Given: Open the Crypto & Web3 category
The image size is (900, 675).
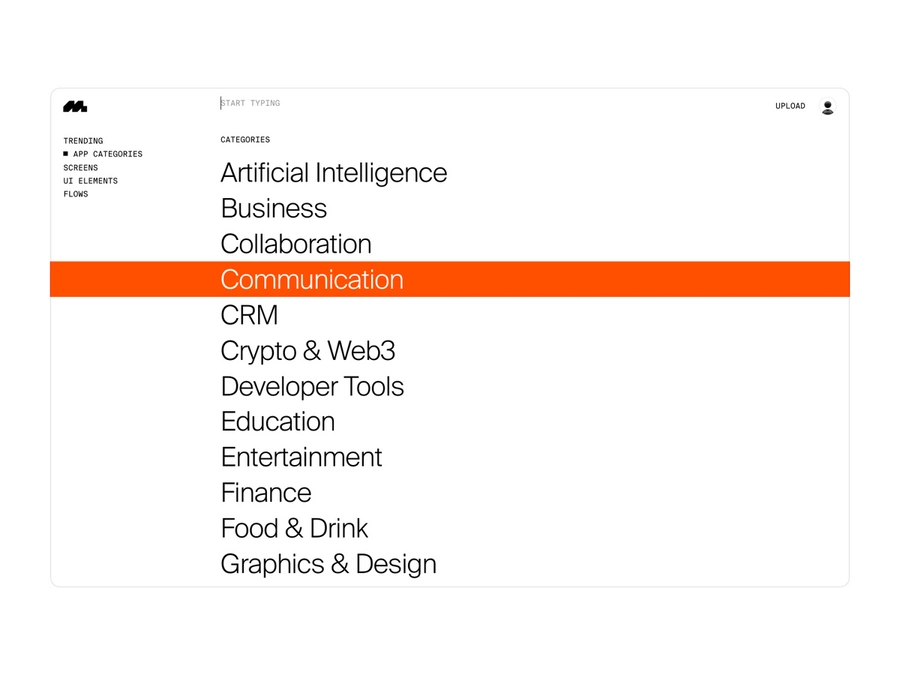Looking at the screenshot, I should [x=307, y=351].
